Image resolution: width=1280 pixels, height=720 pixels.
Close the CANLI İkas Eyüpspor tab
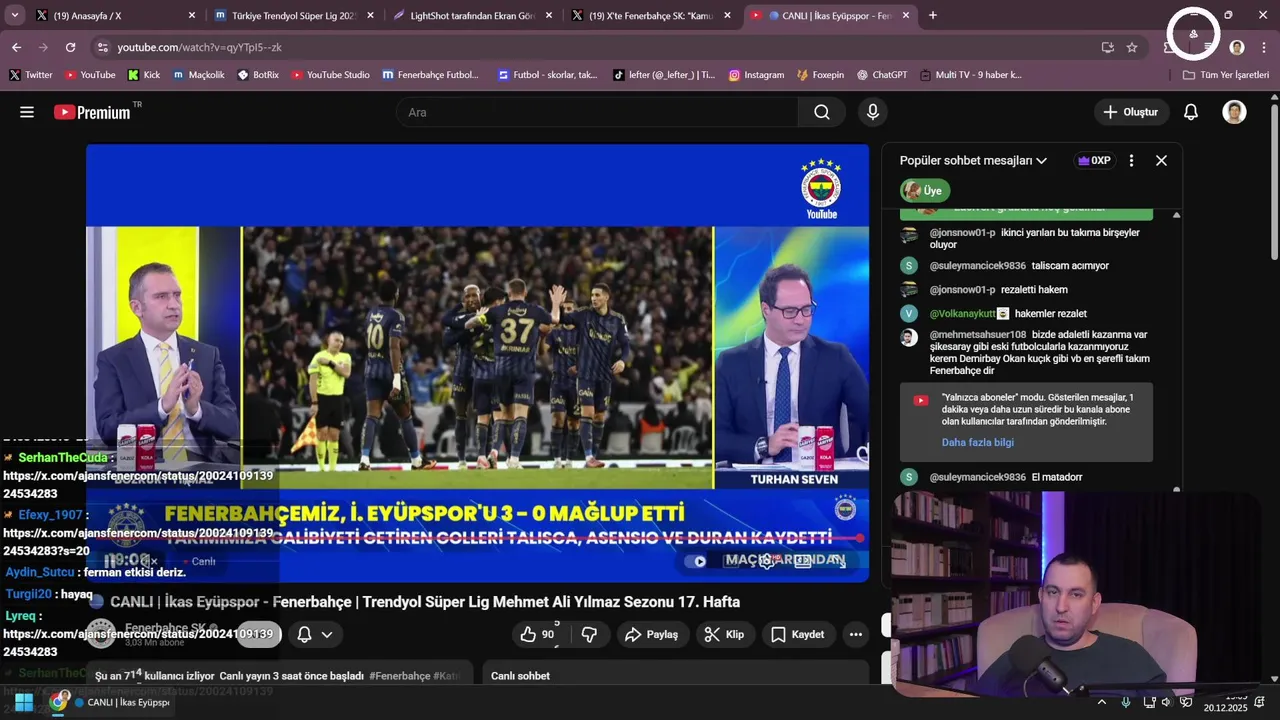pyautogui.click(x=906, y=15)
